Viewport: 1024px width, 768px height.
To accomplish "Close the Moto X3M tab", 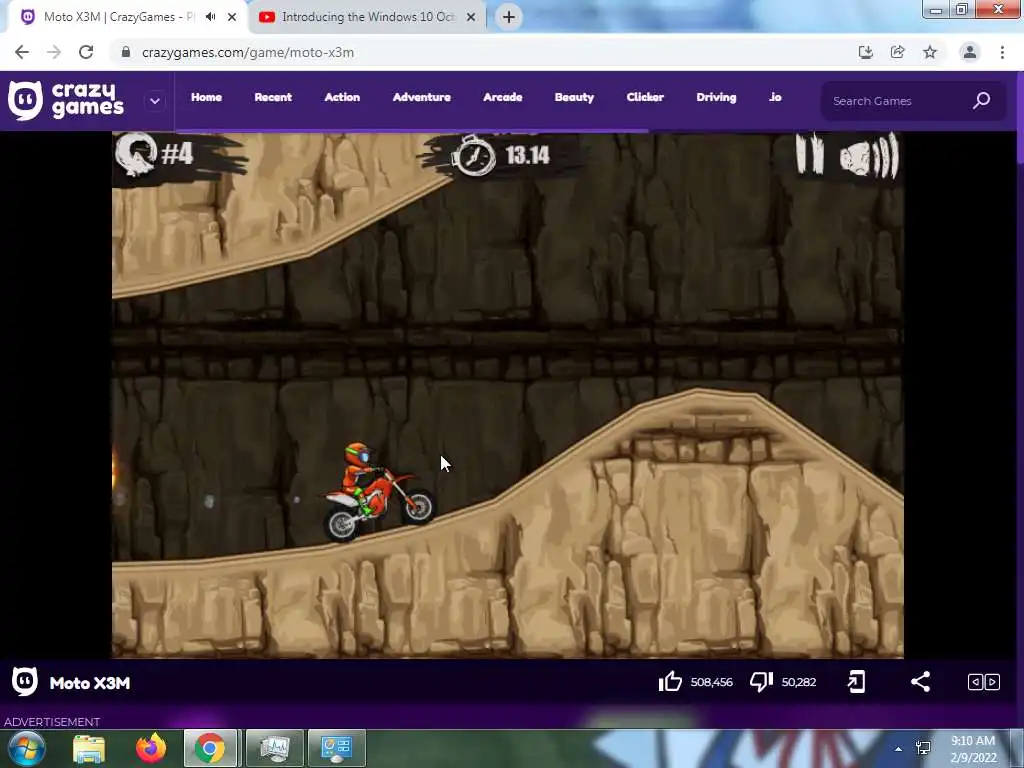I will (x=232, y=17).
